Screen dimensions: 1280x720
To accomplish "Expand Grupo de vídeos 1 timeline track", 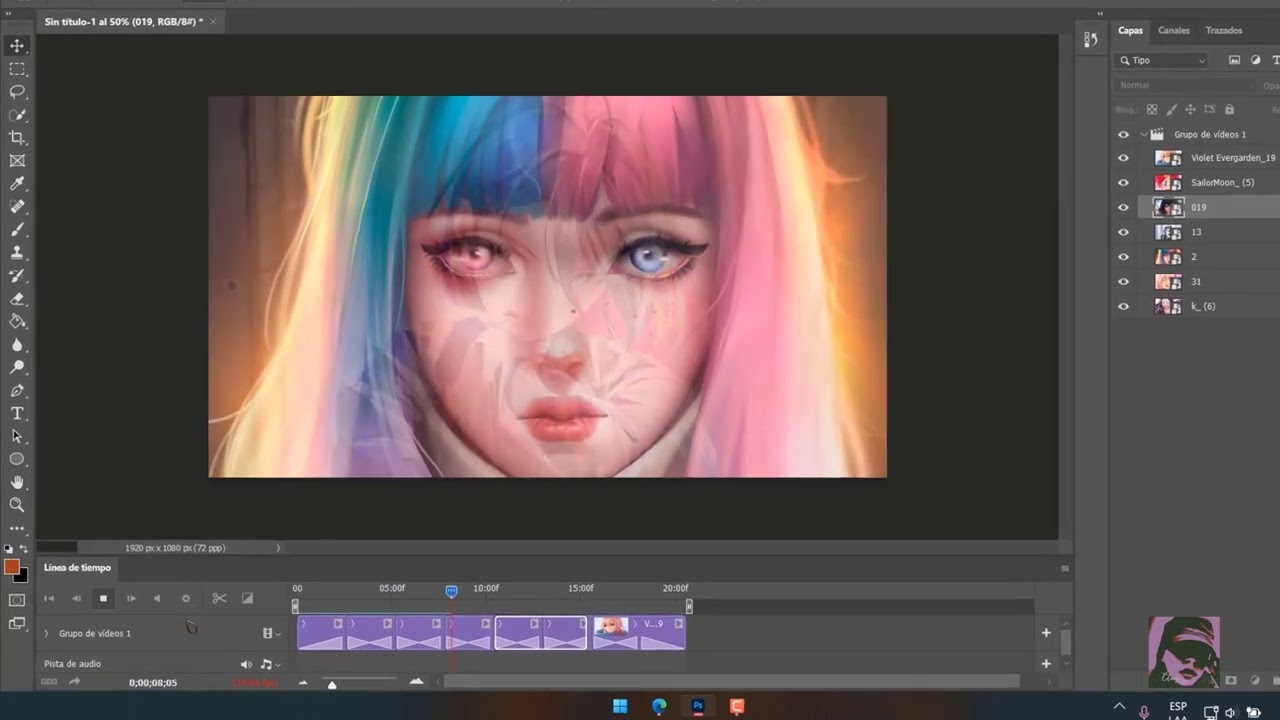I will click(x=46, y=633).
